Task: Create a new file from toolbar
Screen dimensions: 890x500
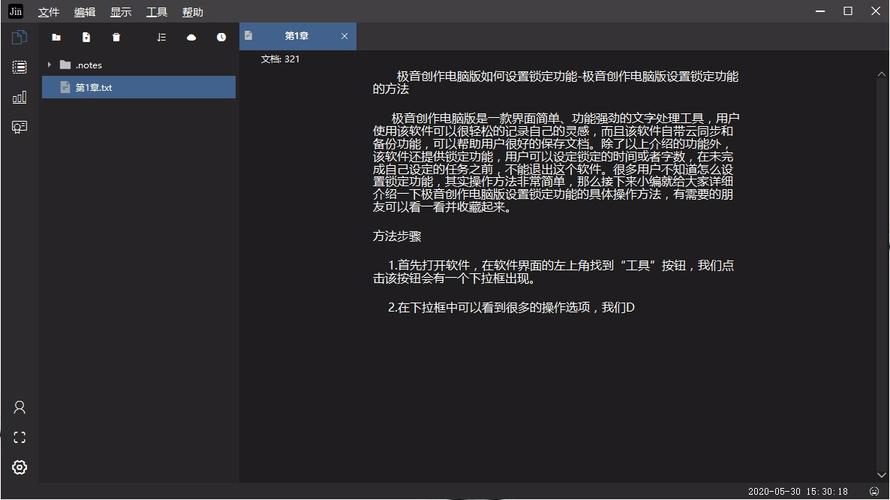Action: (x=86, y=37)
